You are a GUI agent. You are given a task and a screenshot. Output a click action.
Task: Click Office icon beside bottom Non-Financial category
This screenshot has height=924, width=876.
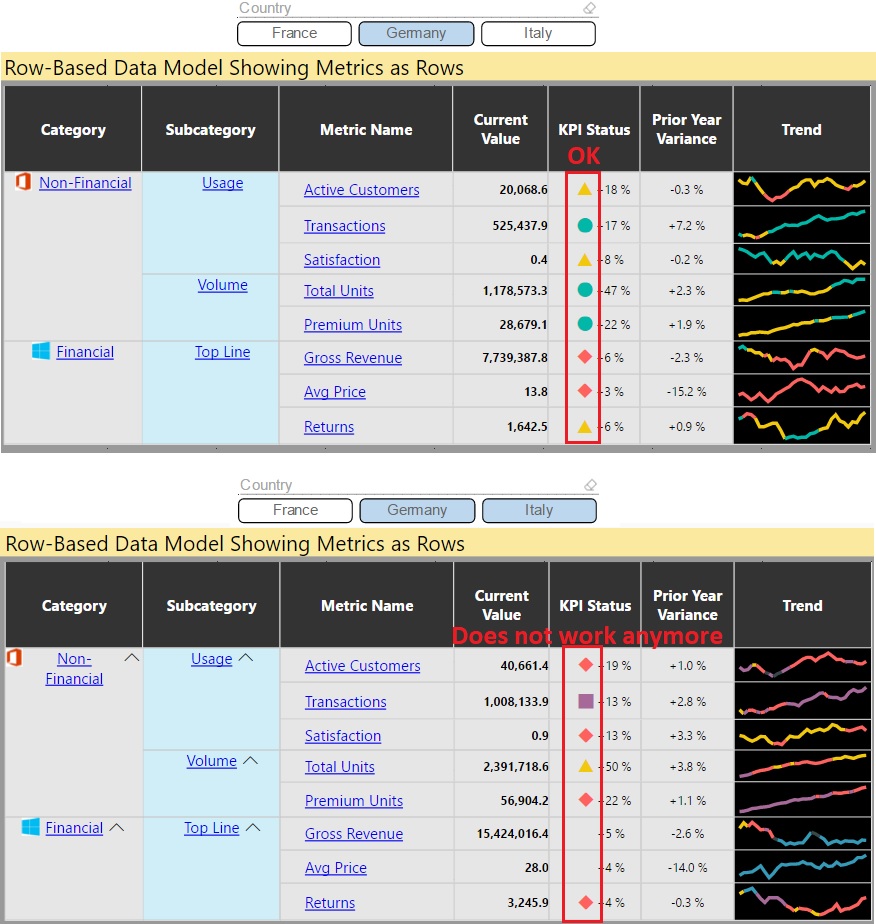14,658
